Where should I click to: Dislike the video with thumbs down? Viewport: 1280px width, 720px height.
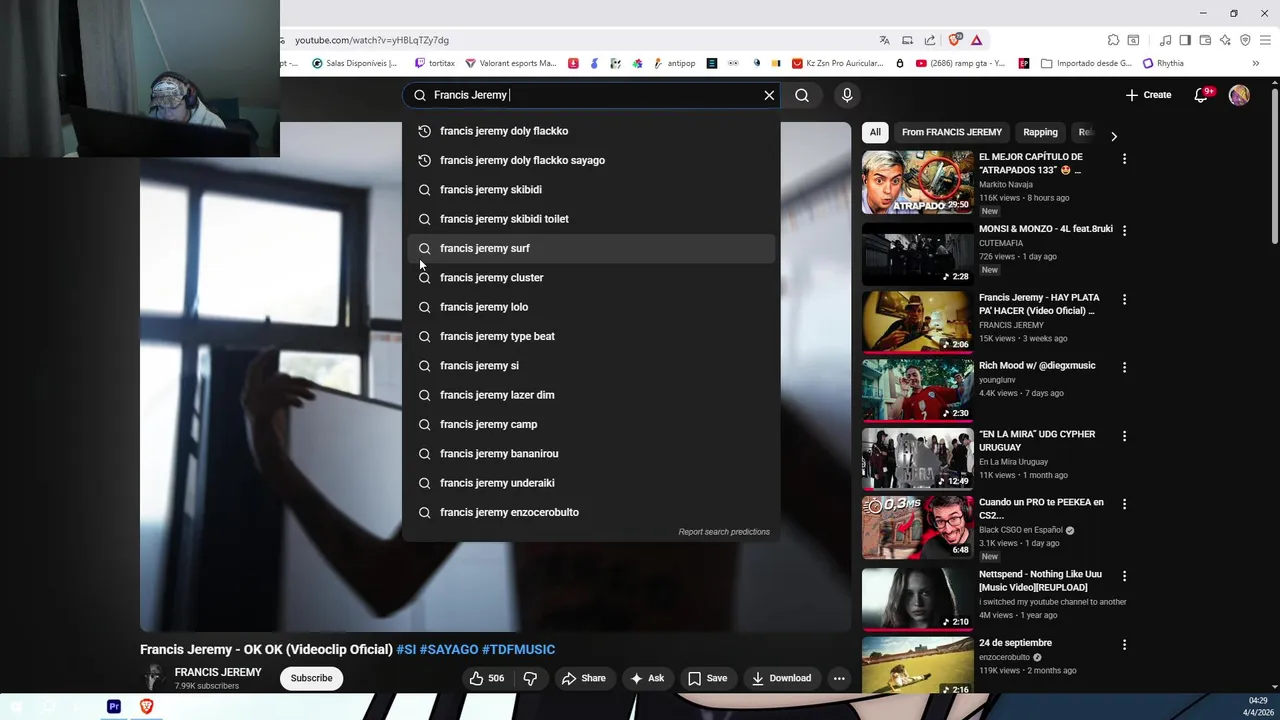530,678
